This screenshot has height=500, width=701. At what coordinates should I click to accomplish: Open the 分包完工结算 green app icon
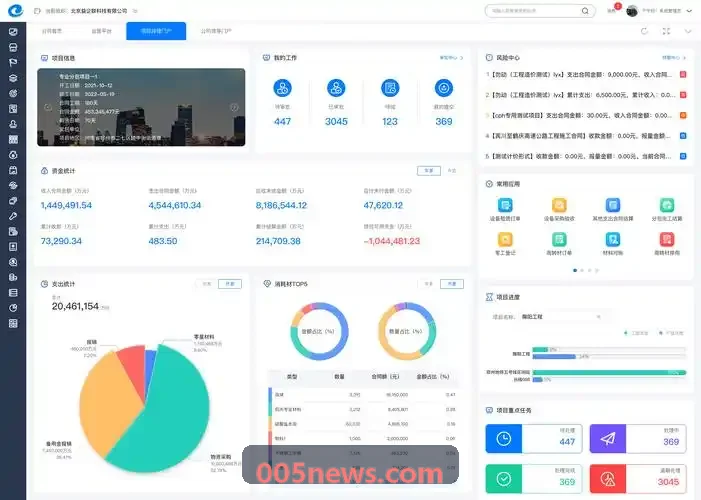click(x=667, y=205)
